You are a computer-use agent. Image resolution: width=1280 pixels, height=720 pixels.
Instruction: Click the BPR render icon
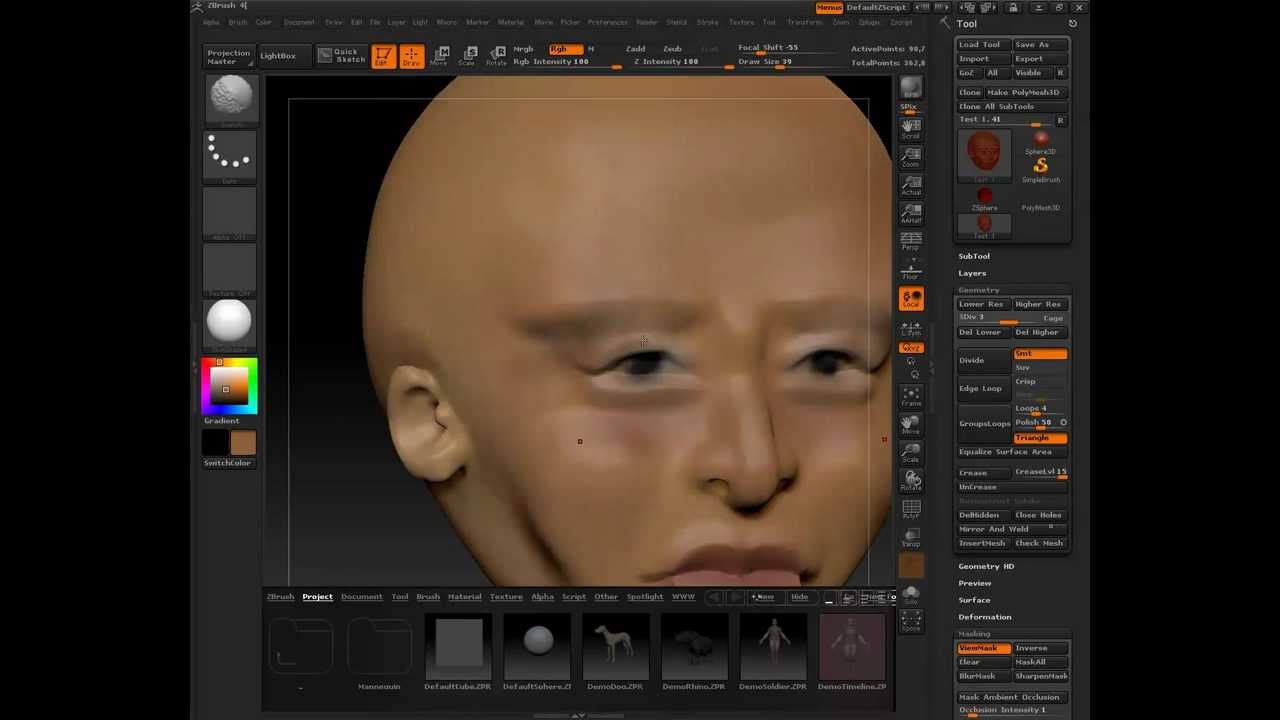911,90
